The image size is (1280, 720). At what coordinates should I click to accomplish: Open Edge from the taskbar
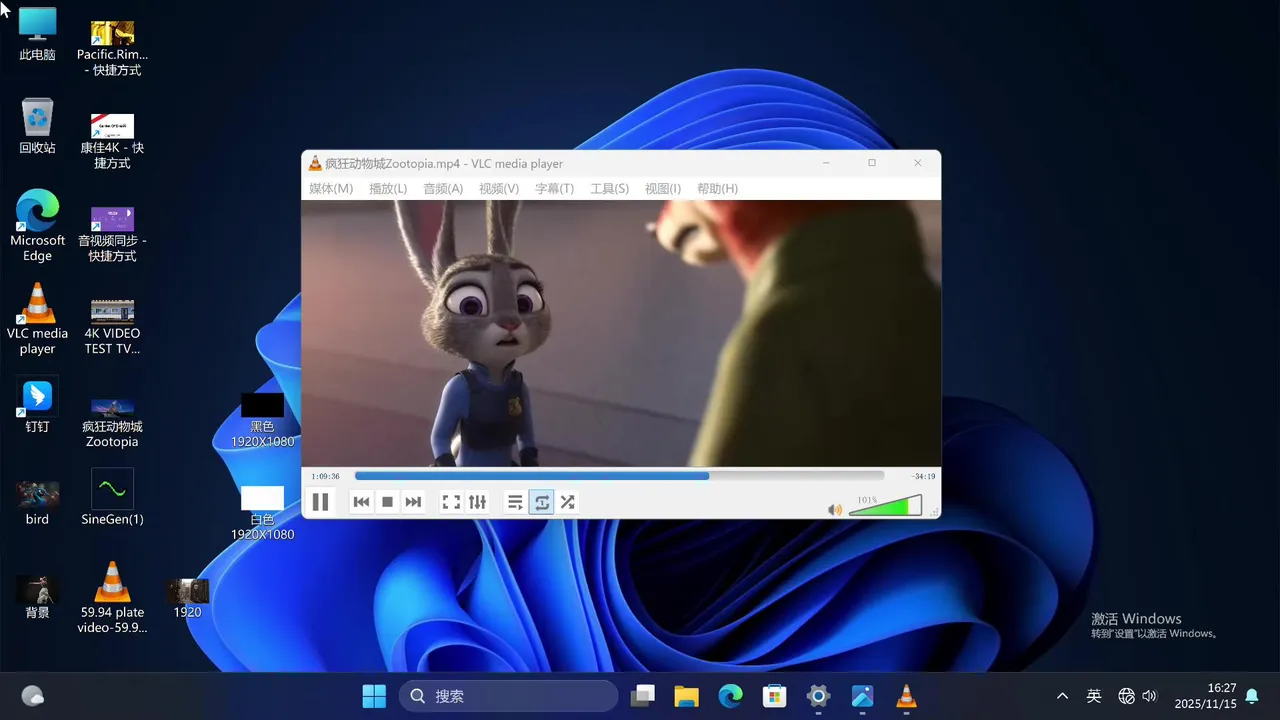pos(730,696)
